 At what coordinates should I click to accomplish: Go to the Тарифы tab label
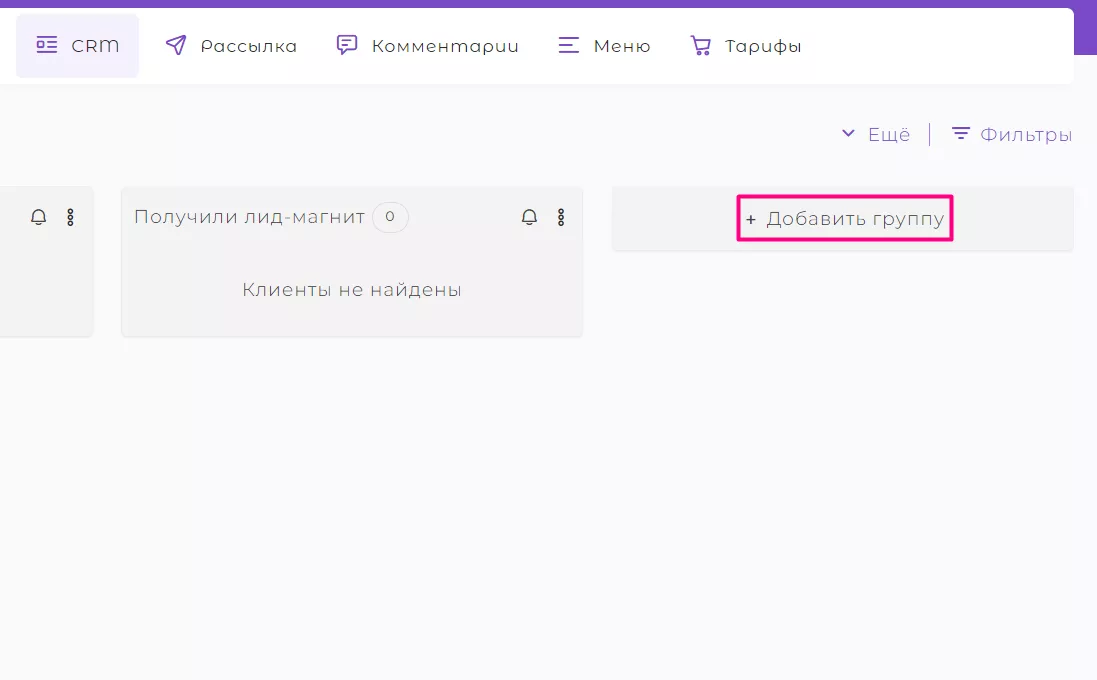[763, 46]
